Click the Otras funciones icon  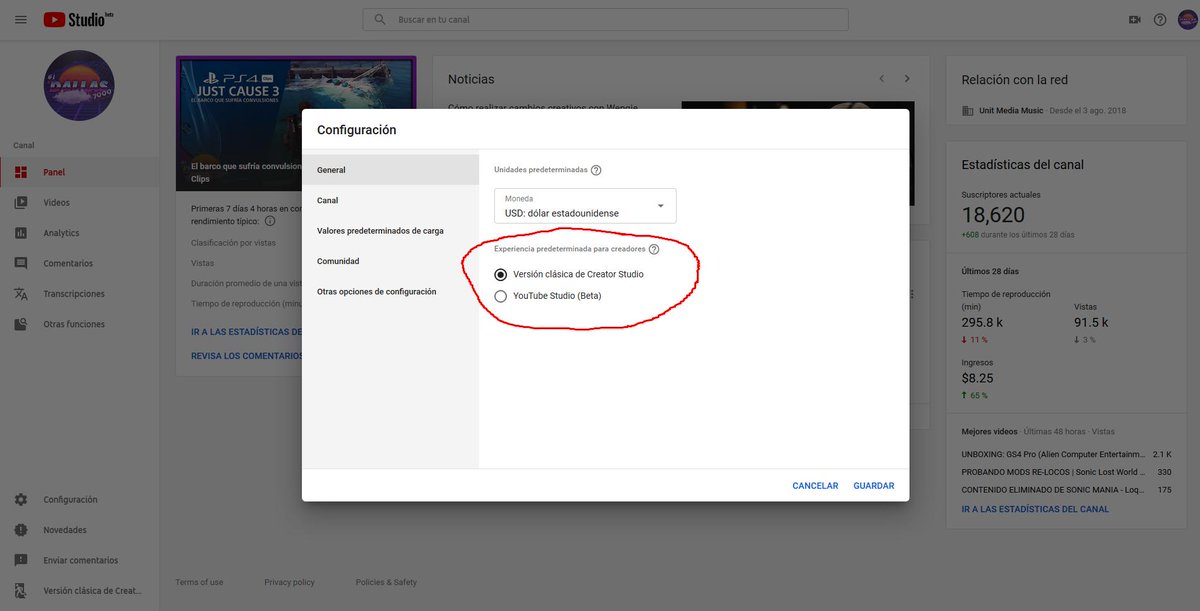(x=21, y=324)
